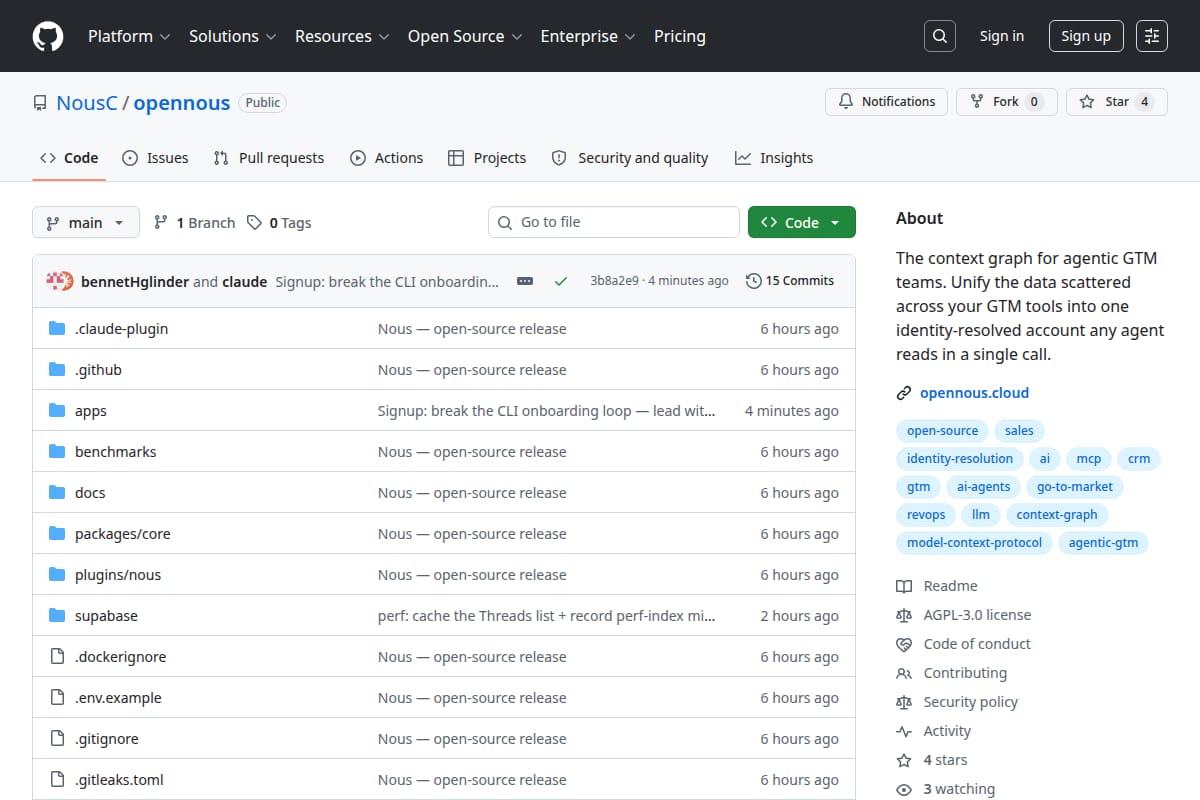
Task: Open the NousC owner link
Action: (87, 103)
